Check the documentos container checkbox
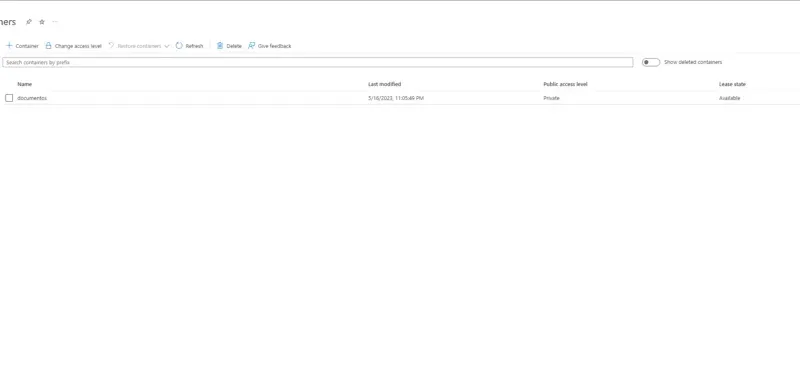The width and height of the screenshot is (800, 365). 9,98
